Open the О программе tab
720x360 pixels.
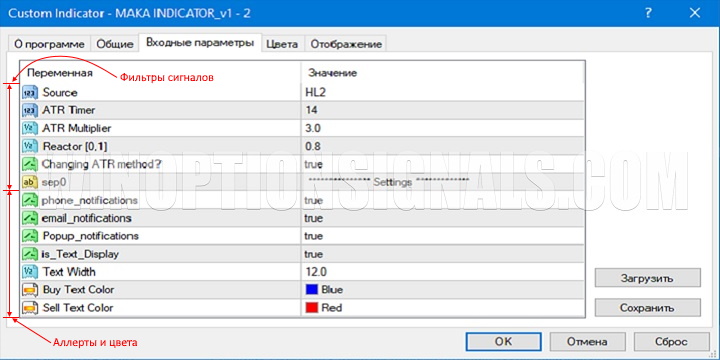pyautogui.click(x=50, y=44)
